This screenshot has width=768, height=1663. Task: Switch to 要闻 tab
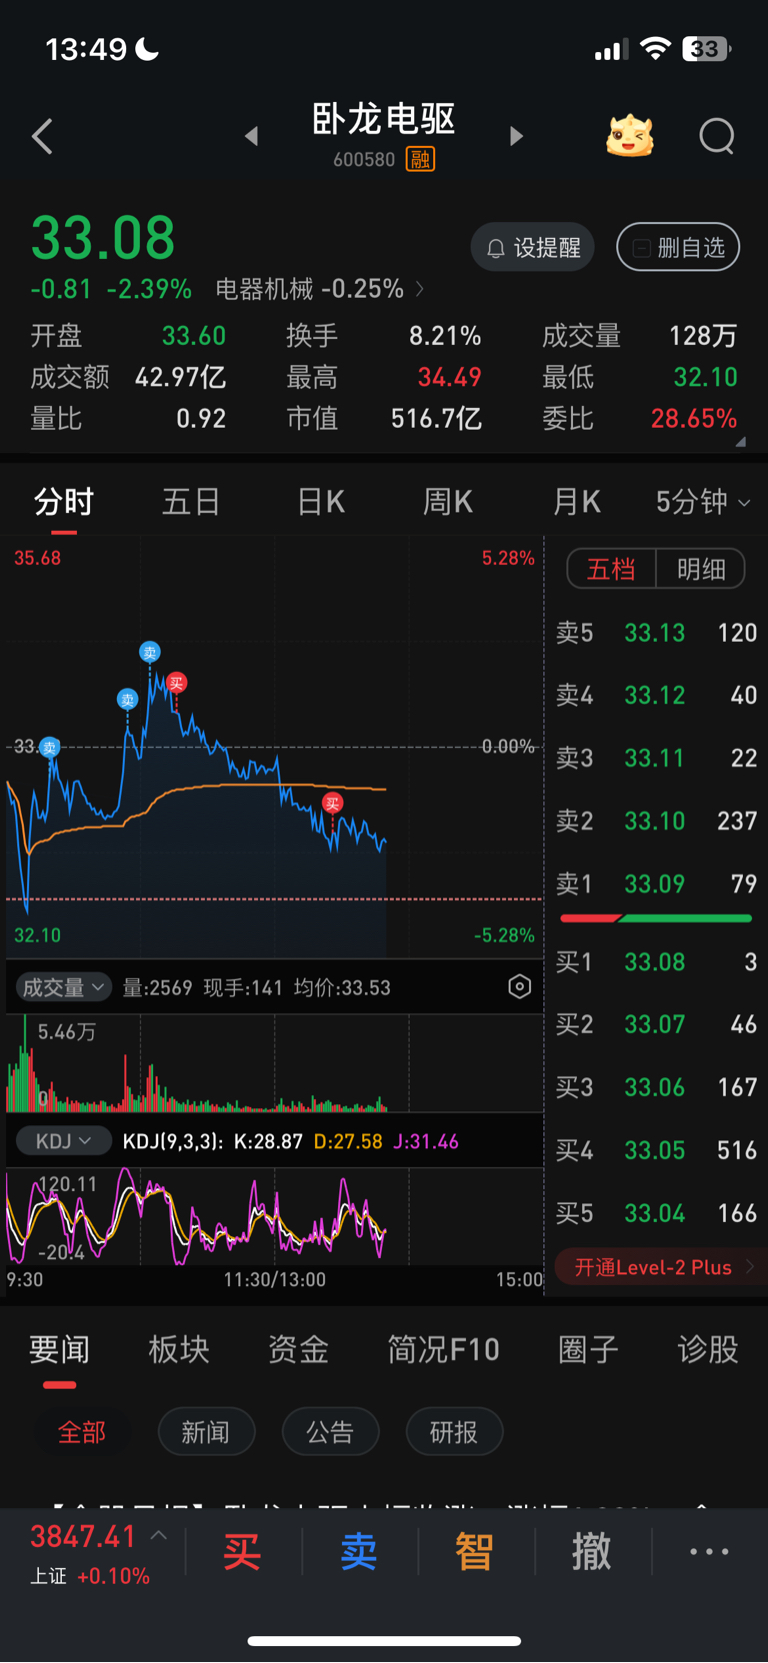(x=59, y=1350)
